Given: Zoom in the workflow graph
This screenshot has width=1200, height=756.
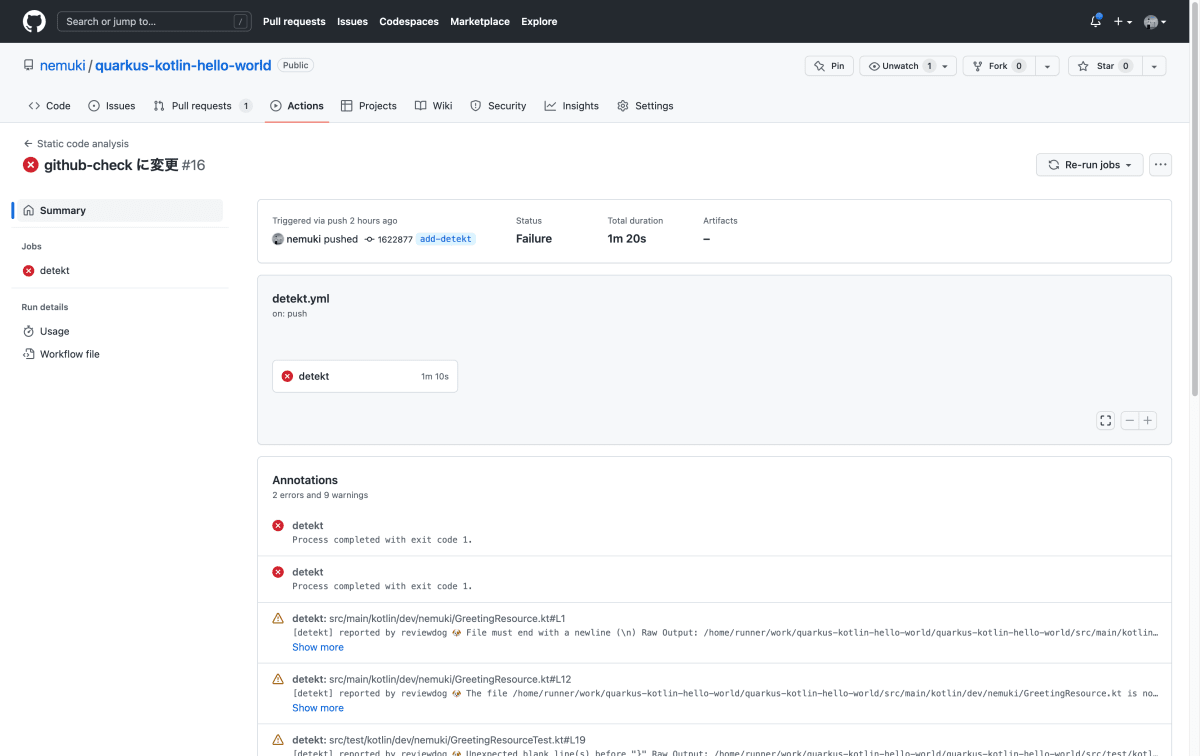Looking at the screenshot, I should click(x=1148, y=421).
